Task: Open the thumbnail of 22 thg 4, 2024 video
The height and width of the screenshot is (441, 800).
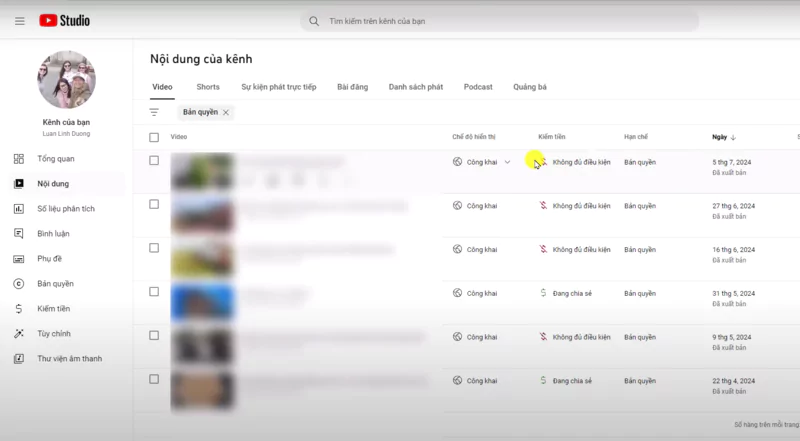Action: tap(203, 390)
